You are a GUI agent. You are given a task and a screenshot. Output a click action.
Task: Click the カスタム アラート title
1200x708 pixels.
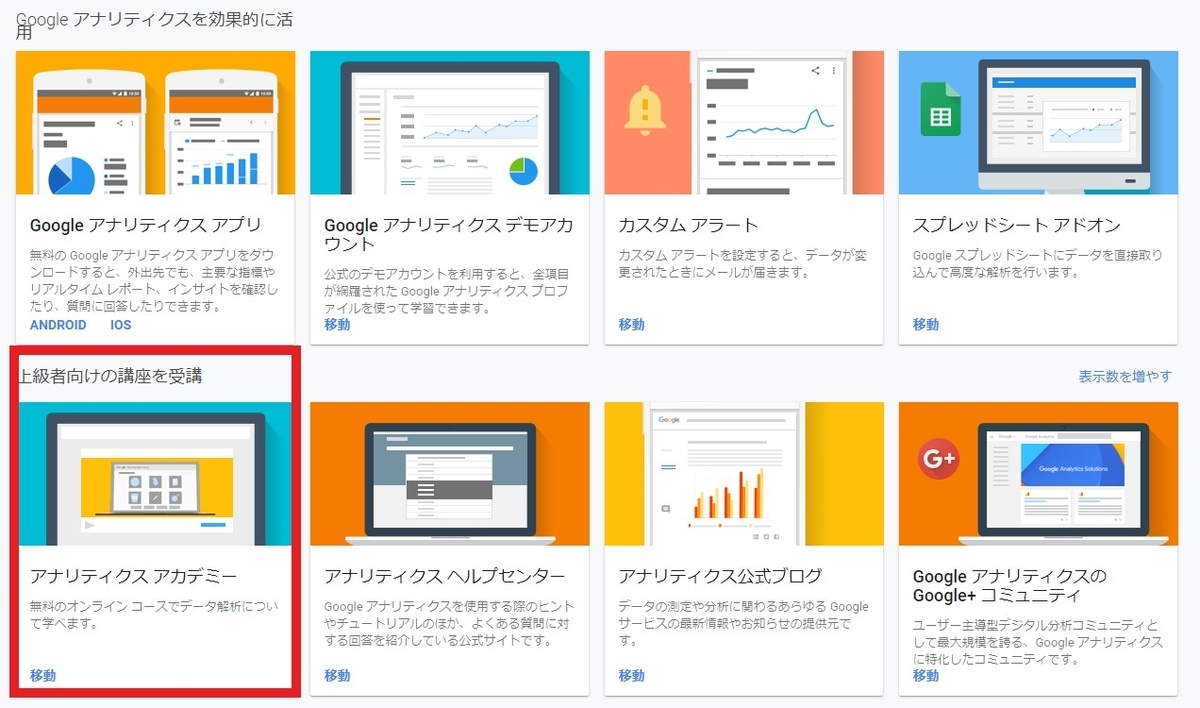click(x=689, y=225)
